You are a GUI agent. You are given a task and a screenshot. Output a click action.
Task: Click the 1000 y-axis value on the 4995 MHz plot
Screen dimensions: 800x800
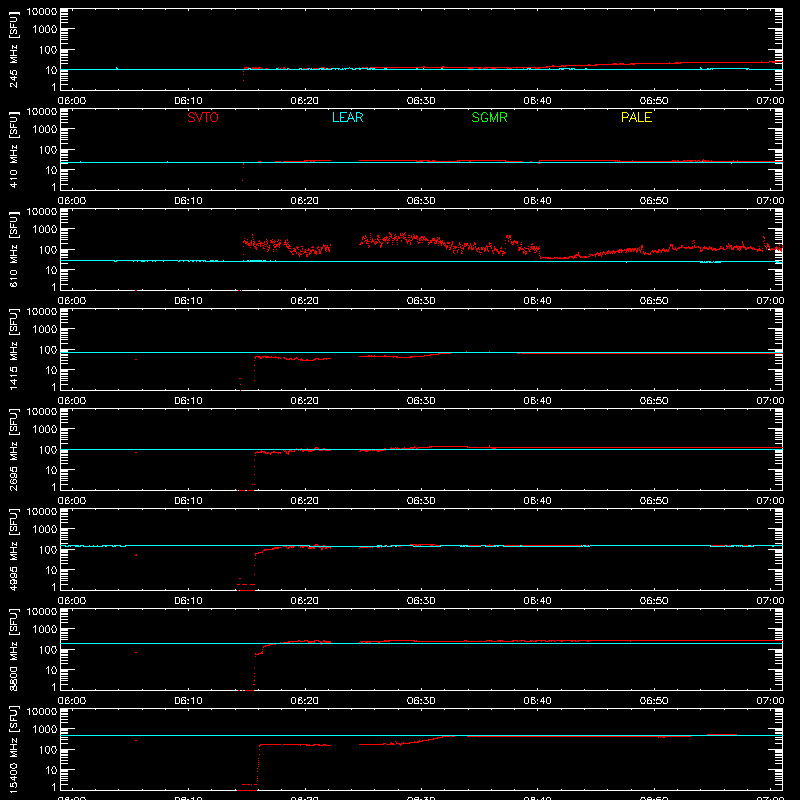pyautogui.click(x=45, y=530)
